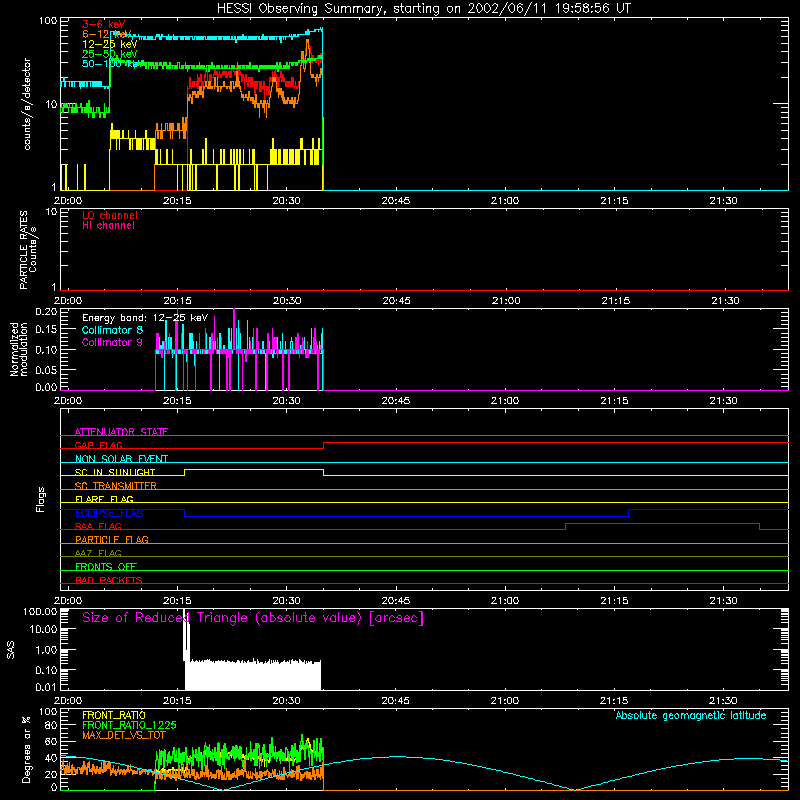Screen dimensions: 800x800
Task: Click the HESSI Observing Summary title text
Action: pyautogui.click(x=423, y=9)
